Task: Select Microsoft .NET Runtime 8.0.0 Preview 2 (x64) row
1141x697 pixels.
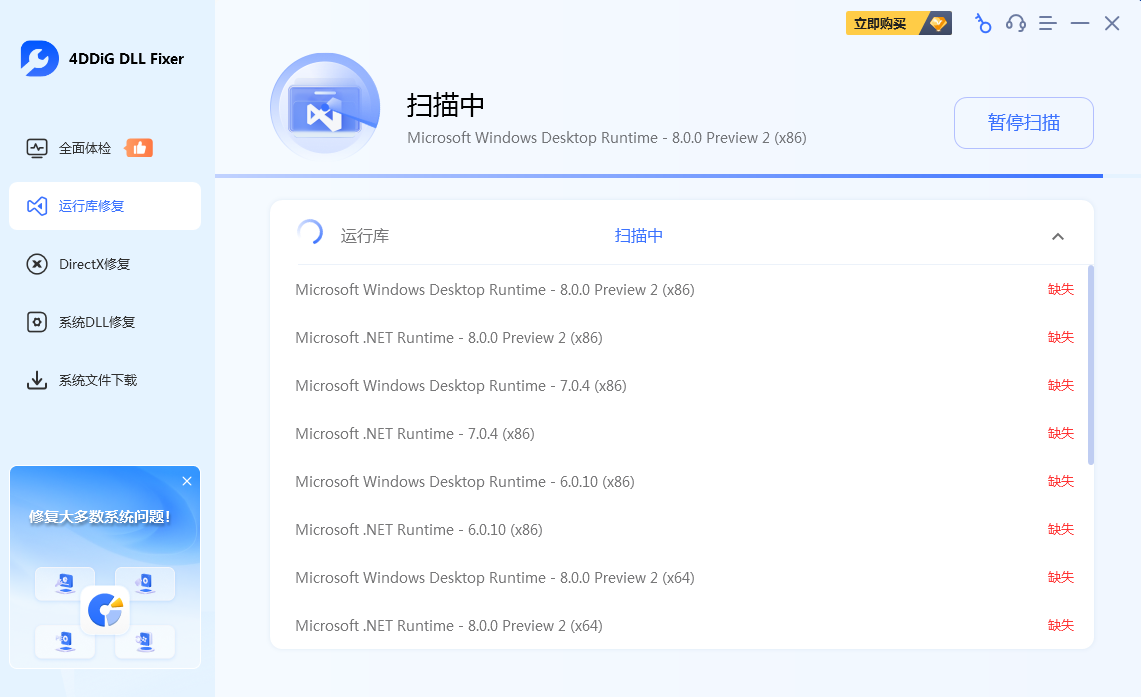Action: [684, 626]
